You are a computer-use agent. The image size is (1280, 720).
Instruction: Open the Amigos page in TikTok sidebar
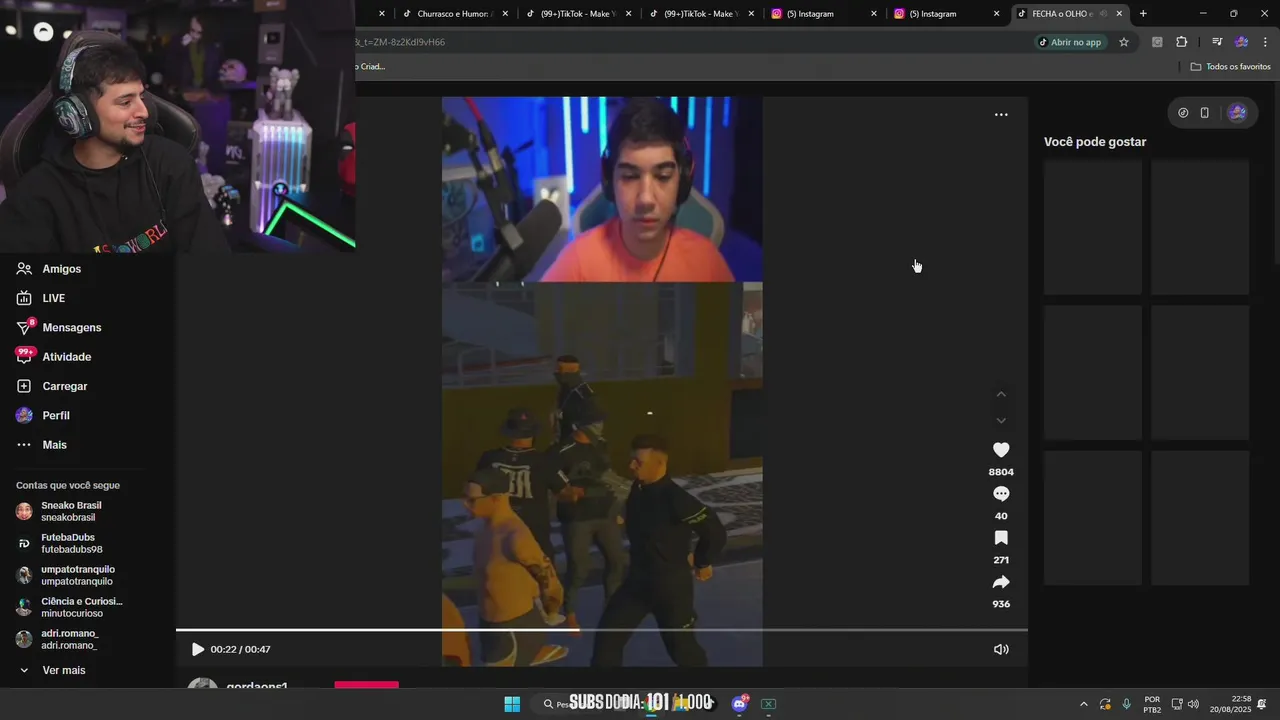(62, 269)
